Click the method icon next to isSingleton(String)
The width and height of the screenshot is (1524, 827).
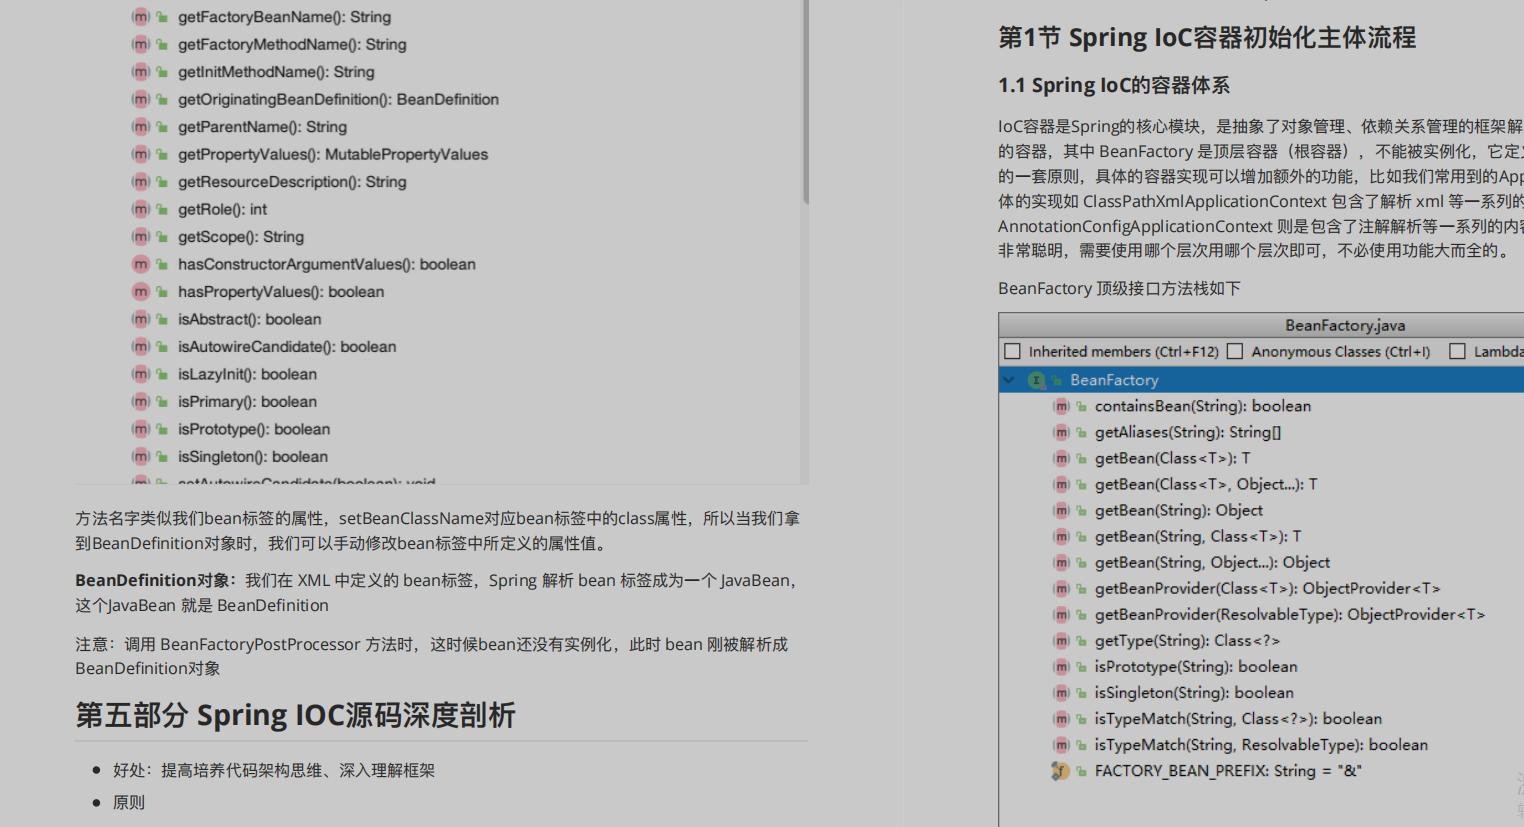tap(1060, 692)
